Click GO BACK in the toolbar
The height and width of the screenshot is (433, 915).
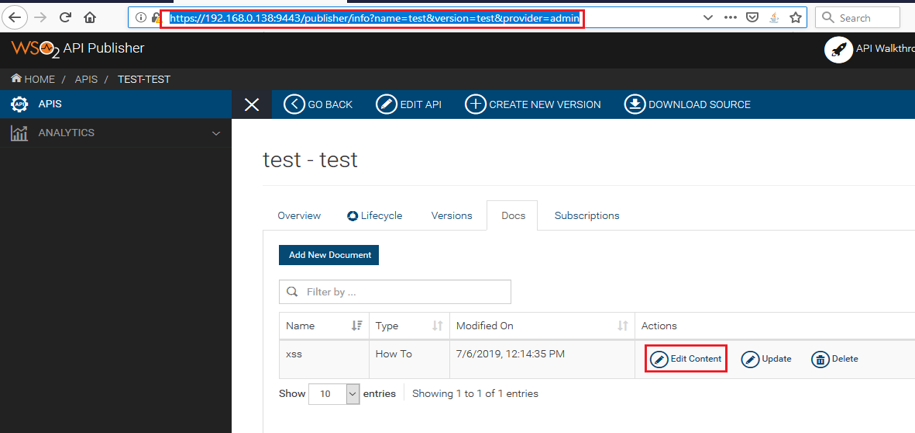tap(318, 104)
